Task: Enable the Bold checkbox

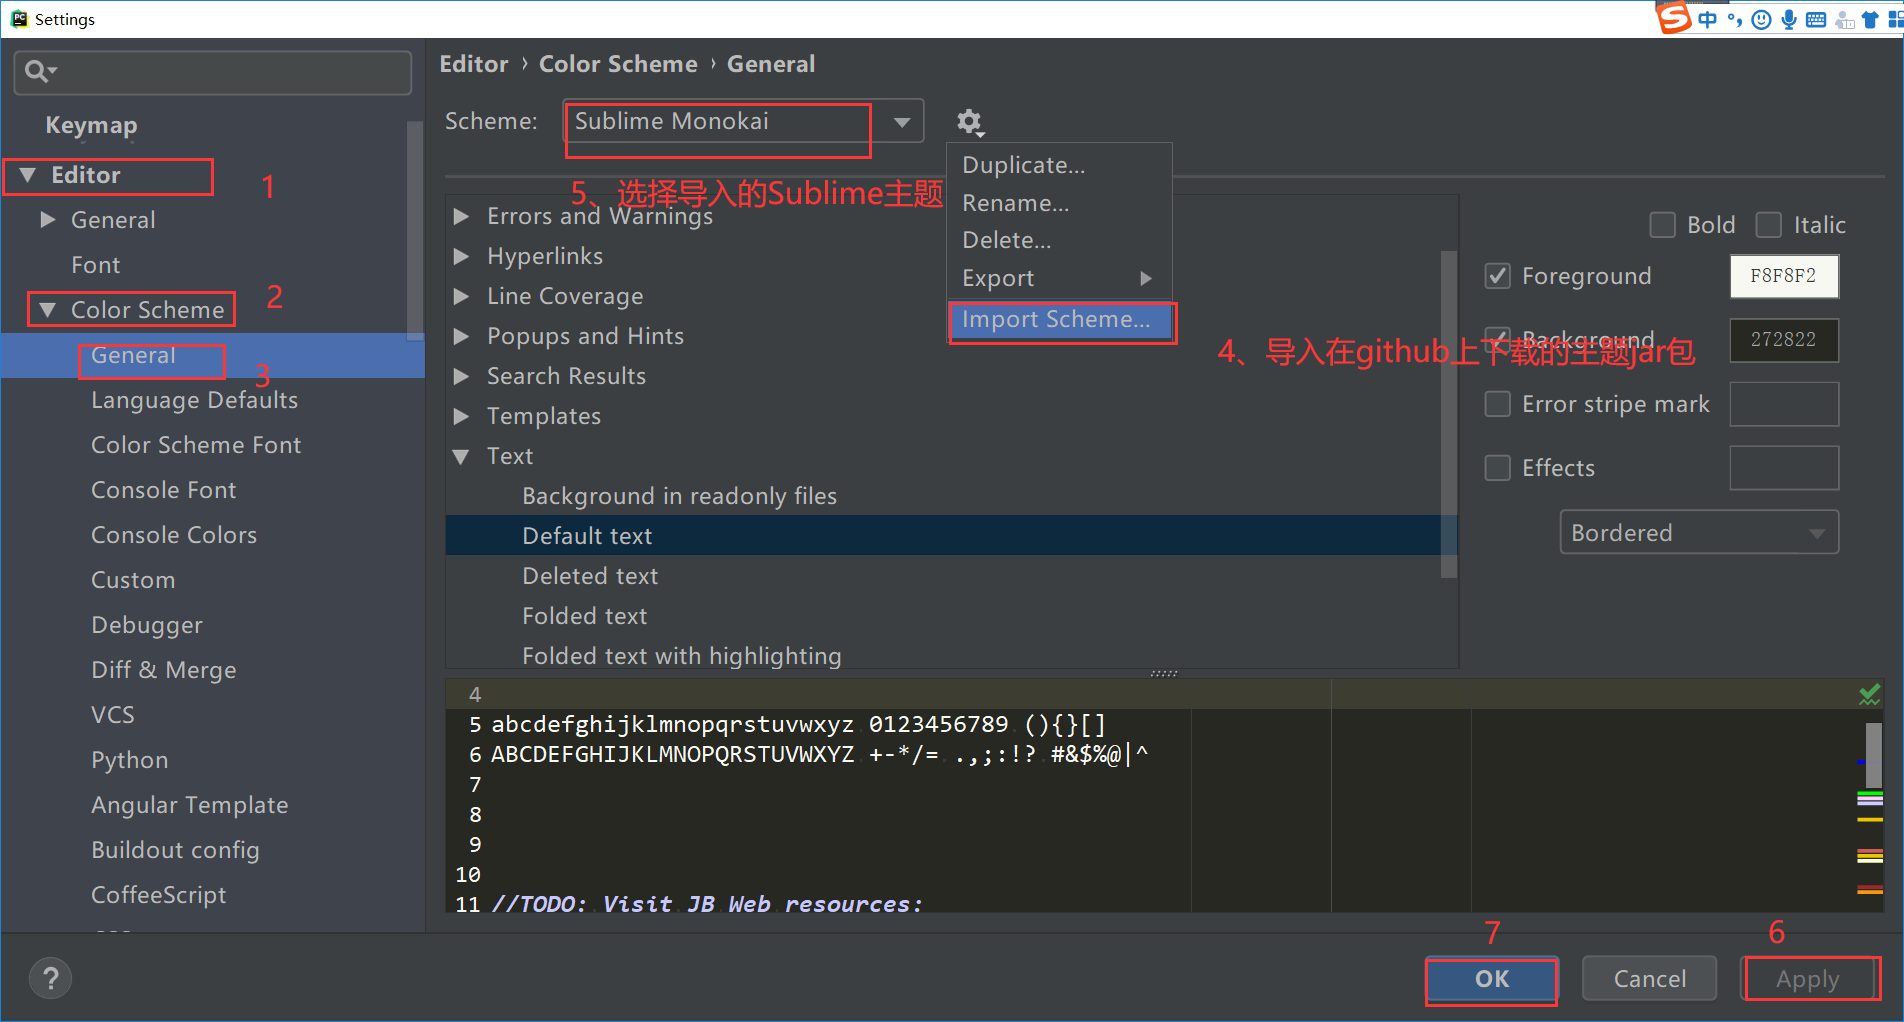Action: click(x=1662, y=224)
